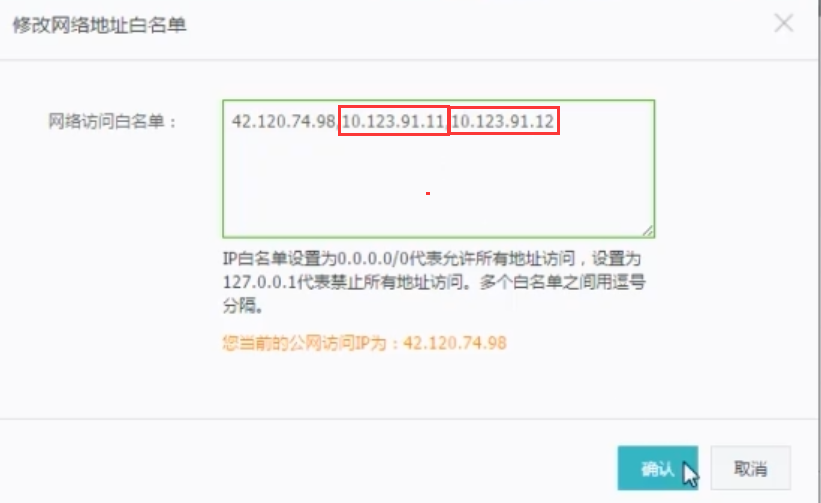
Task: Click the hint's last line 分隔。
Action: click(243, 305)
